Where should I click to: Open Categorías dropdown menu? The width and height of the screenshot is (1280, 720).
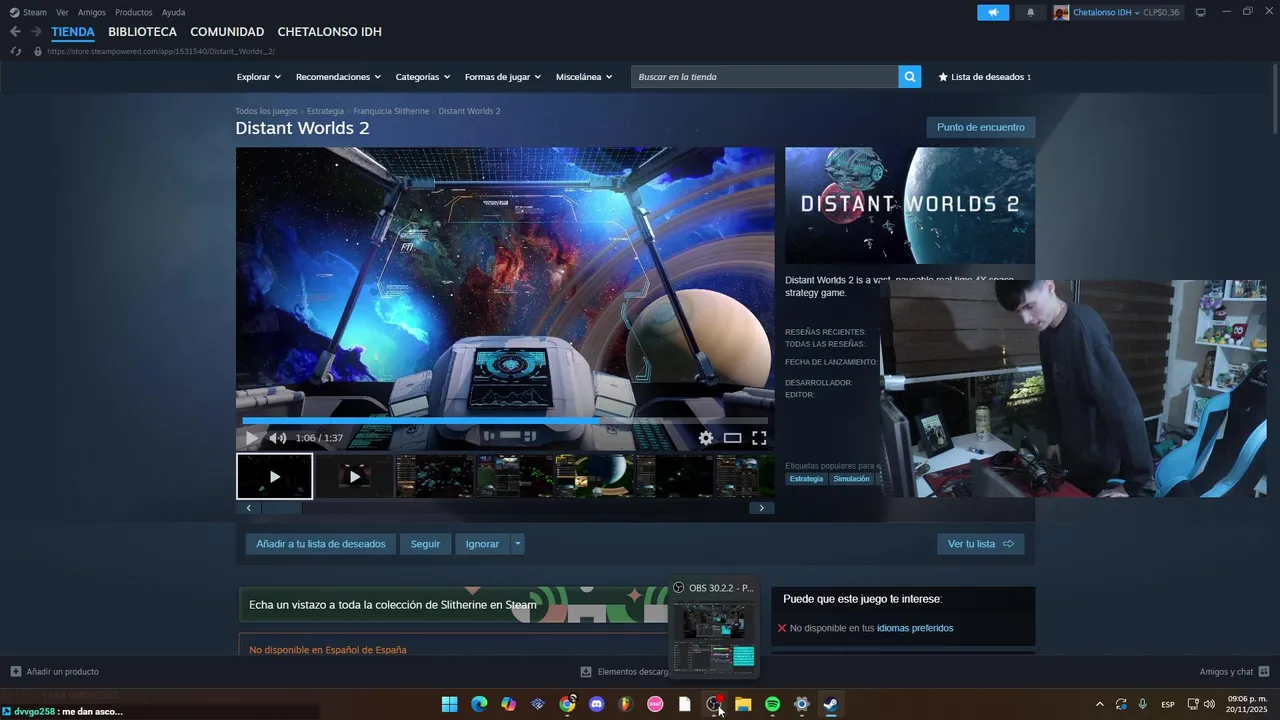coord(422,77)
